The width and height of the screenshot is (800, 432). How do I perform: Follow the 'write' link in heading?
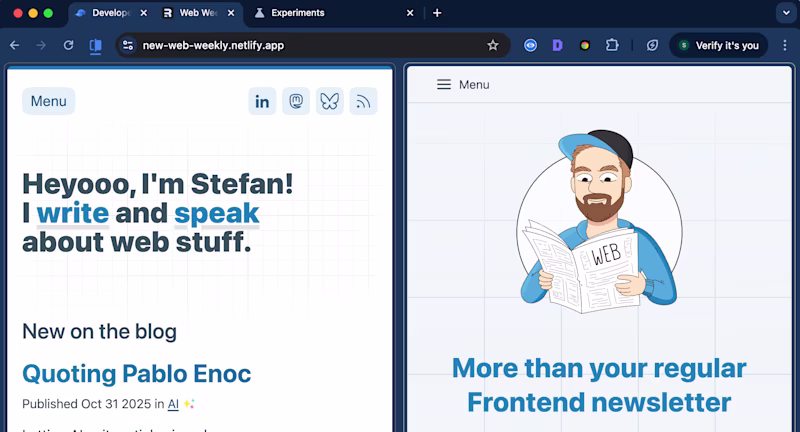click(72, 213)
